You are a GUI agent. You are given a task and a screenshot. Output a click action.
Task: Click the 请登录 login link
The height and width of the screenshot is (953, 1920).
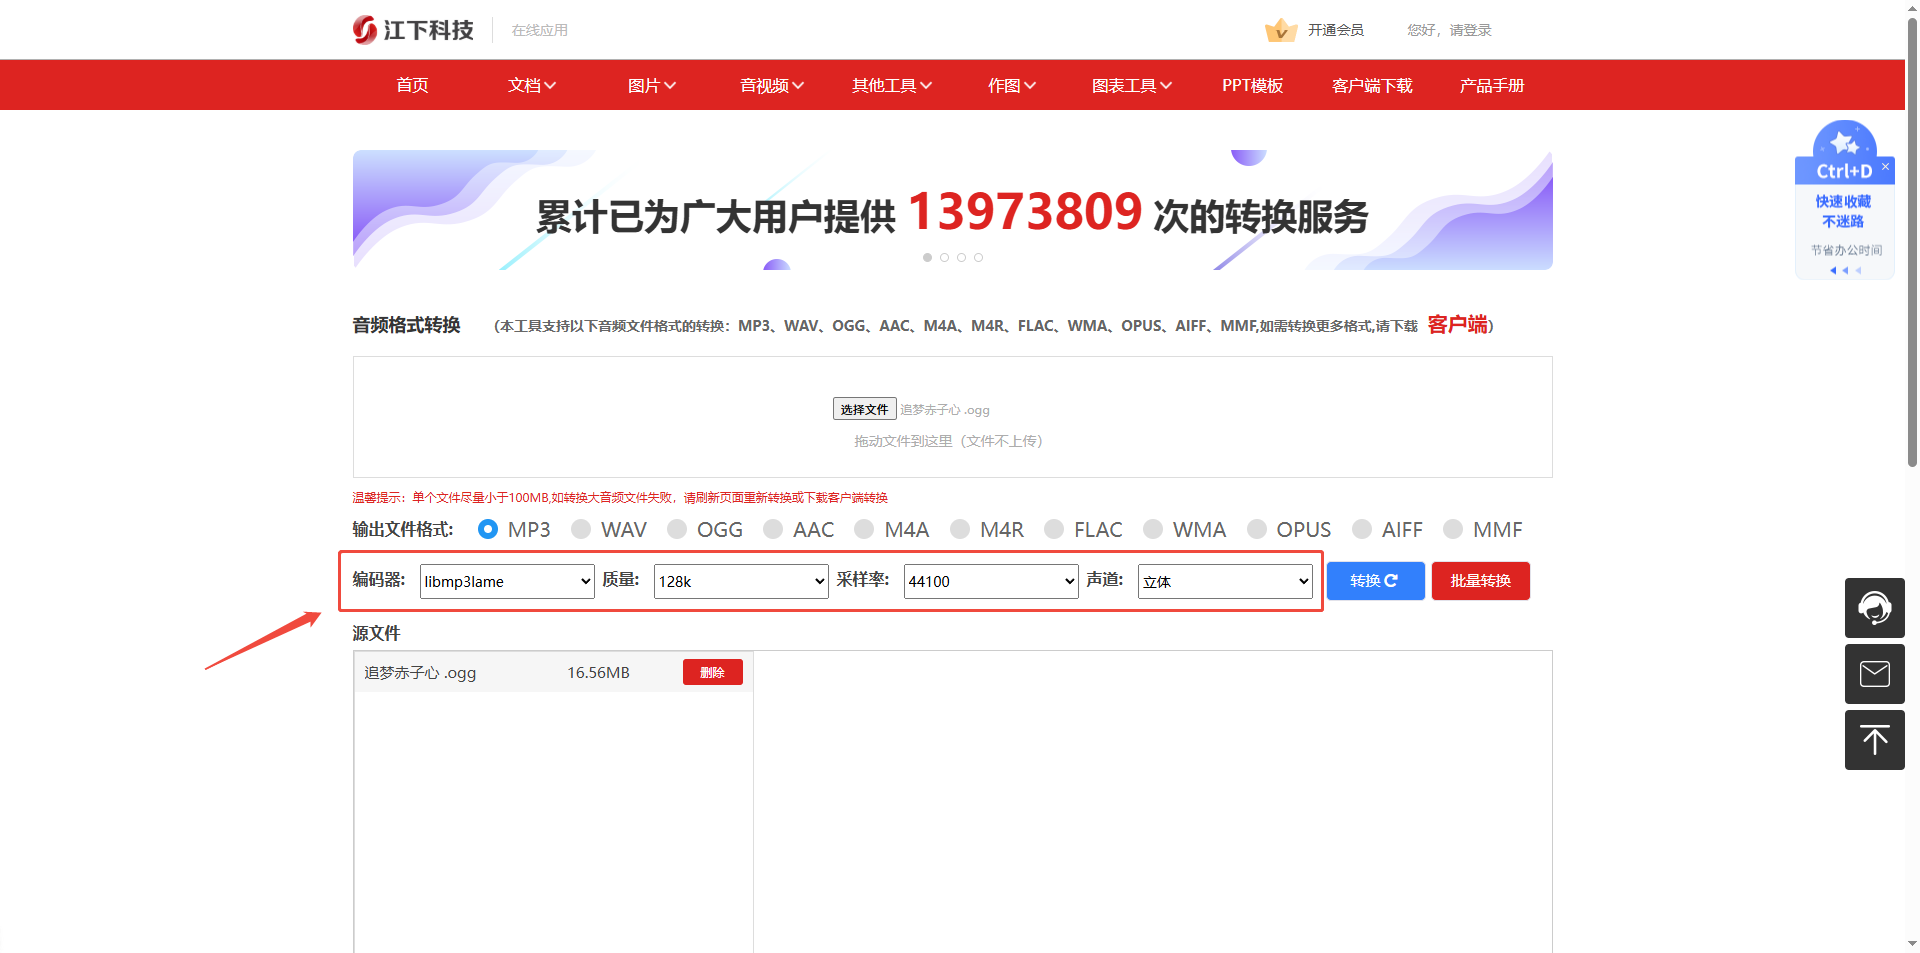(1471, 30)
